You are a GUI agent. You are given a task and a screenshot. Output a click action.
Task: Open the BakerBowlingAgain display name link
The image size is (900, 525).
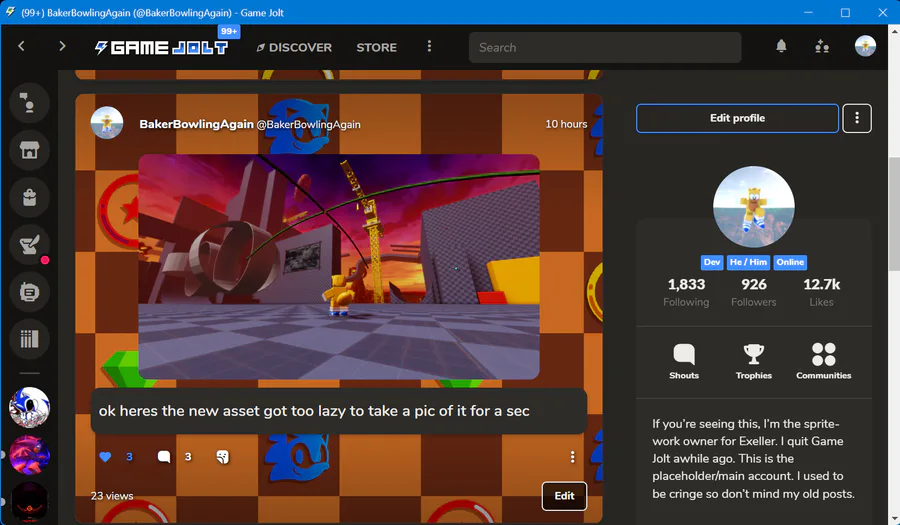pyautogui.click(x=196, y=124)
